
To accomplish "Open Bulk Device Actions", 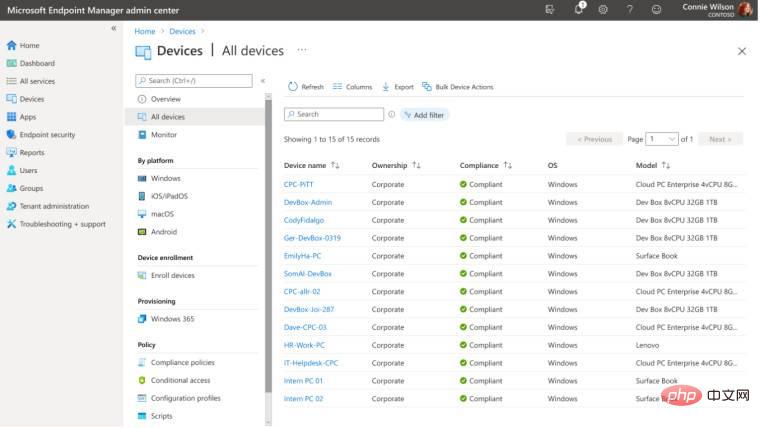I will pos(458,87).
